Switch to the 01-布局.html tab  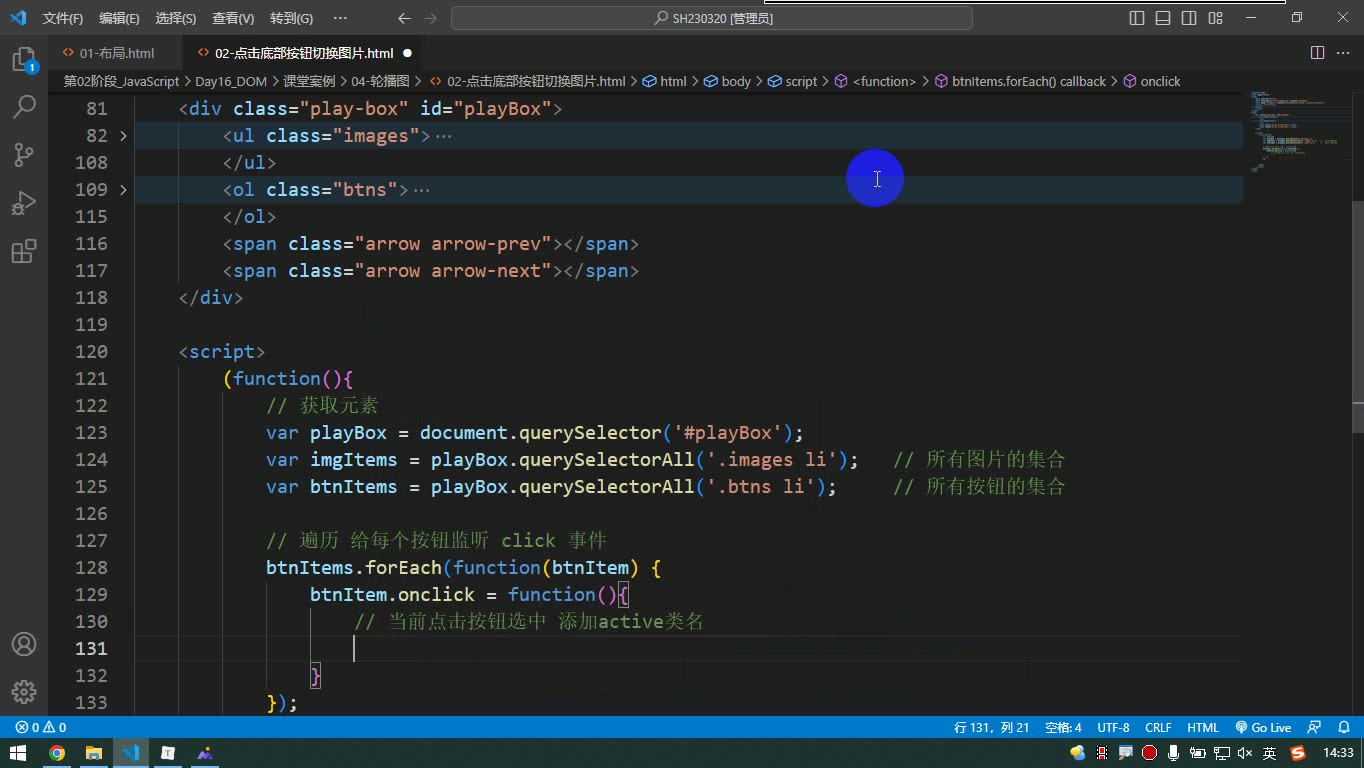(117, 53)
